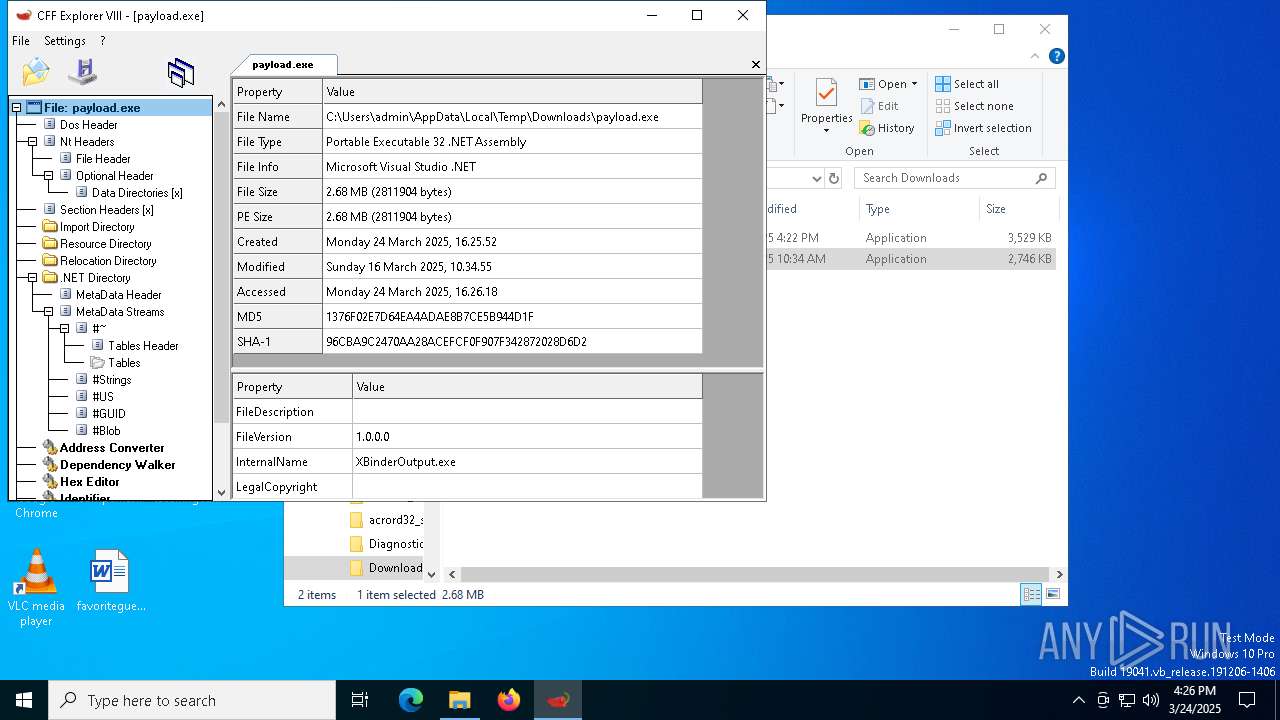1280x720 pixels.
Task: Select the #Strings stream
Action: [x=111, y=380]
